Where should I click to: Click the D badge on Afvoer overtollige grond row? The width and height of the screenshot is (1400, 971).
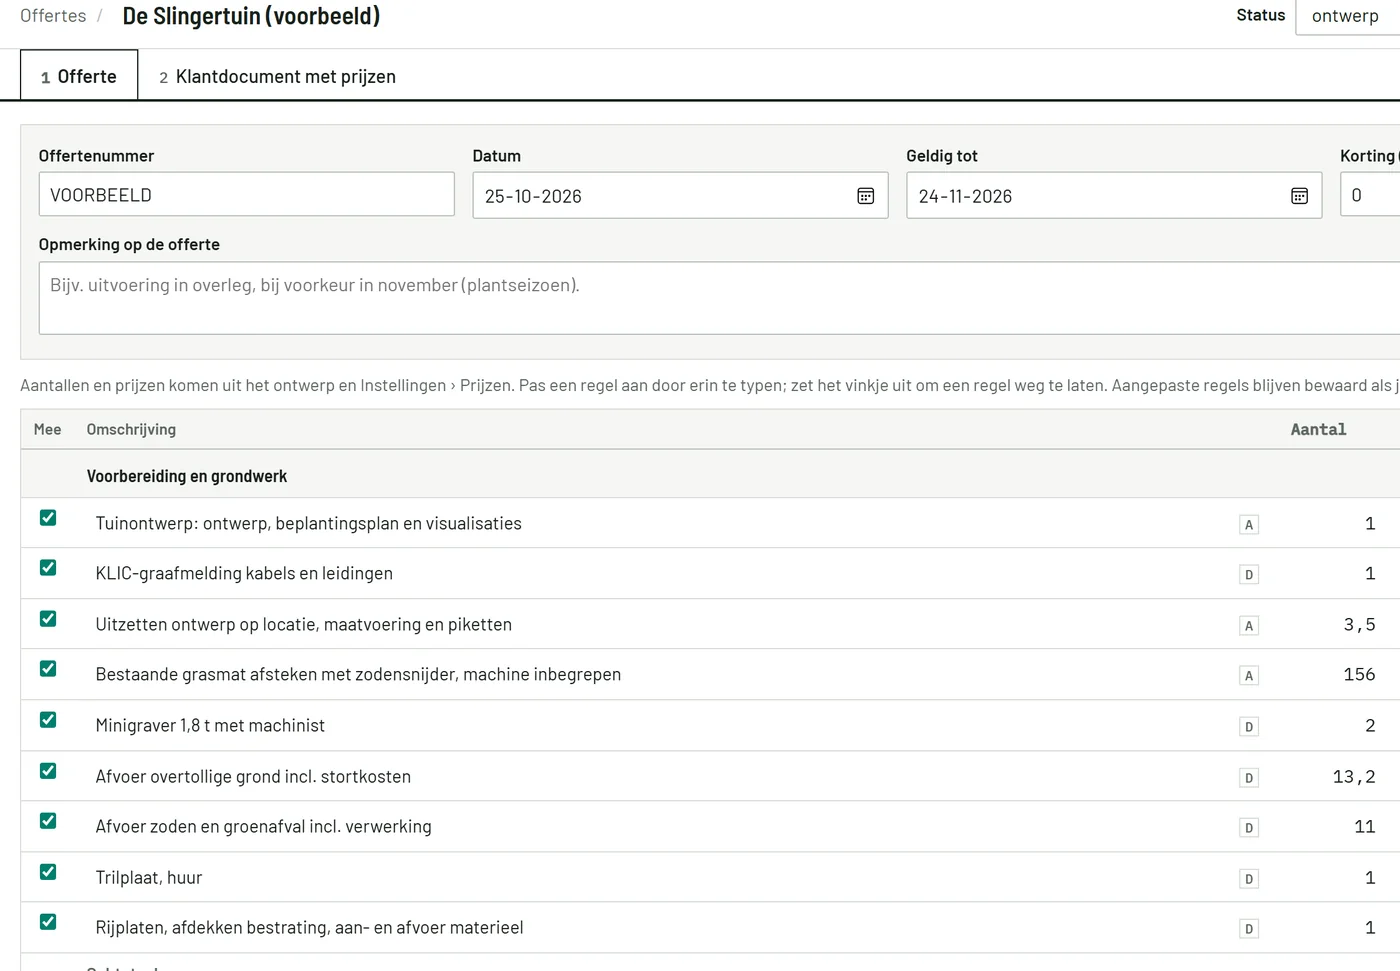1249,778
